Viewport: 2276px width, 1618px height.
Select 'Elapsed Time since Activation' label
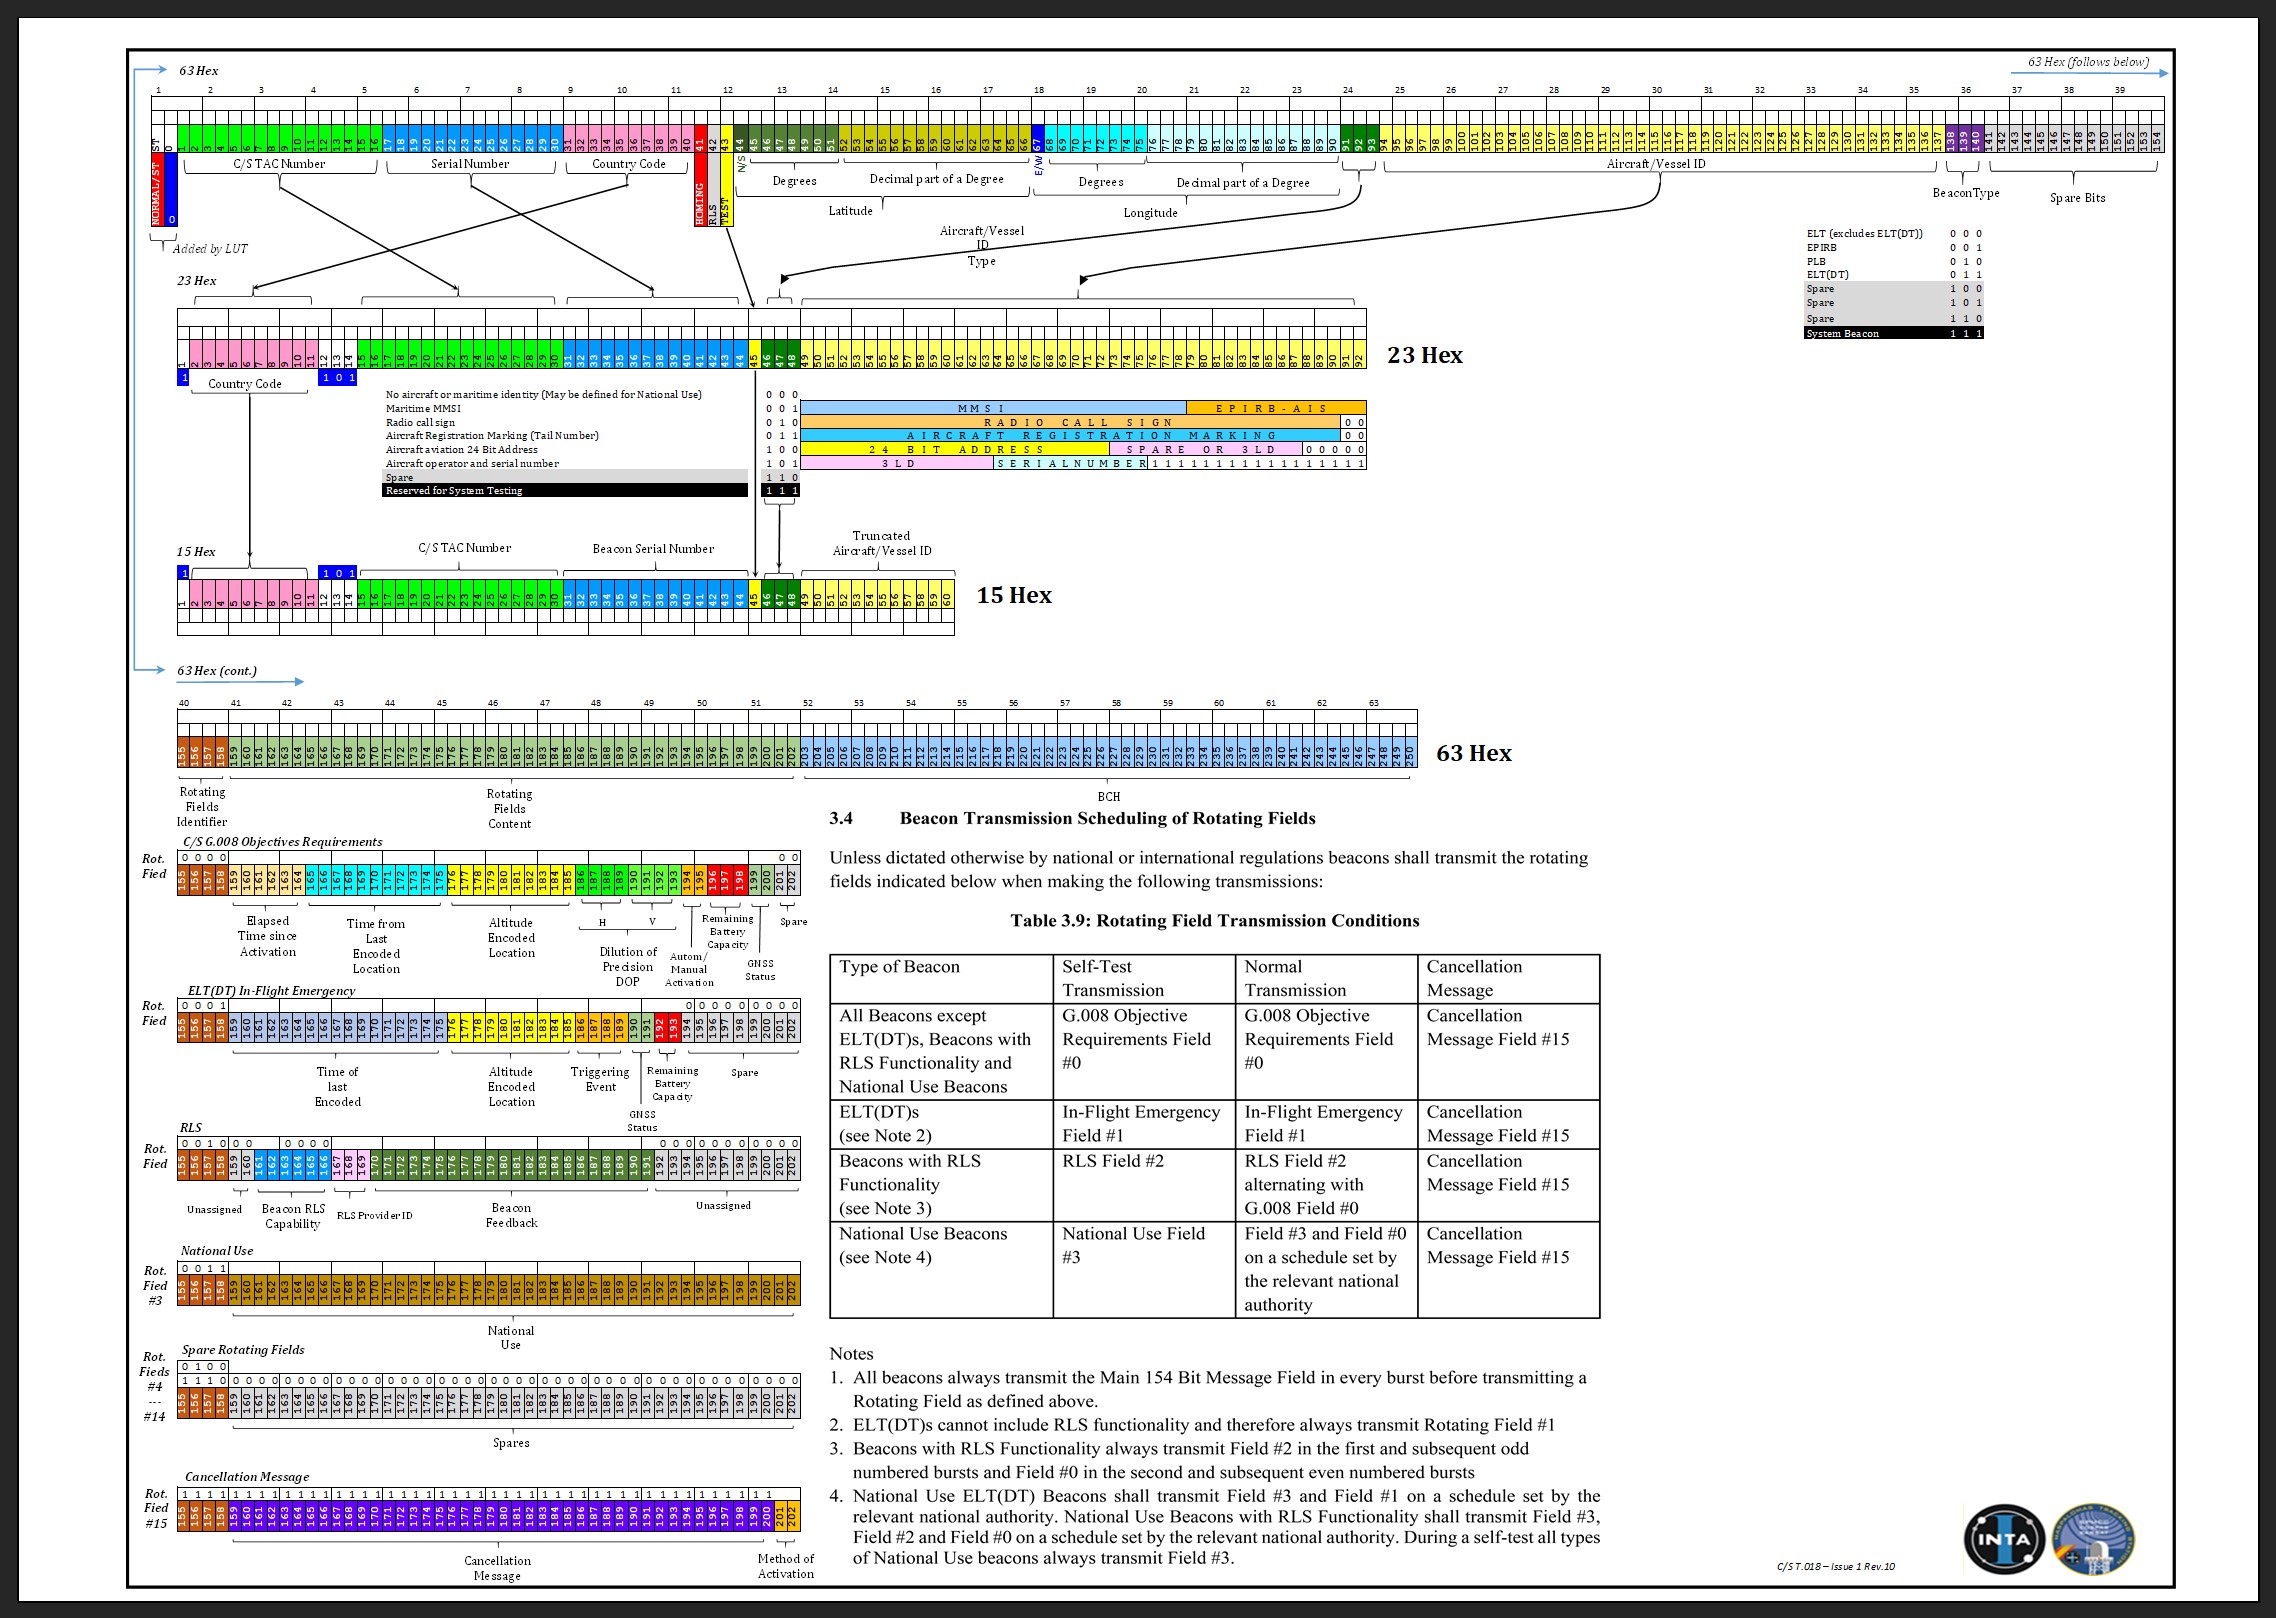tap(268, 937)
